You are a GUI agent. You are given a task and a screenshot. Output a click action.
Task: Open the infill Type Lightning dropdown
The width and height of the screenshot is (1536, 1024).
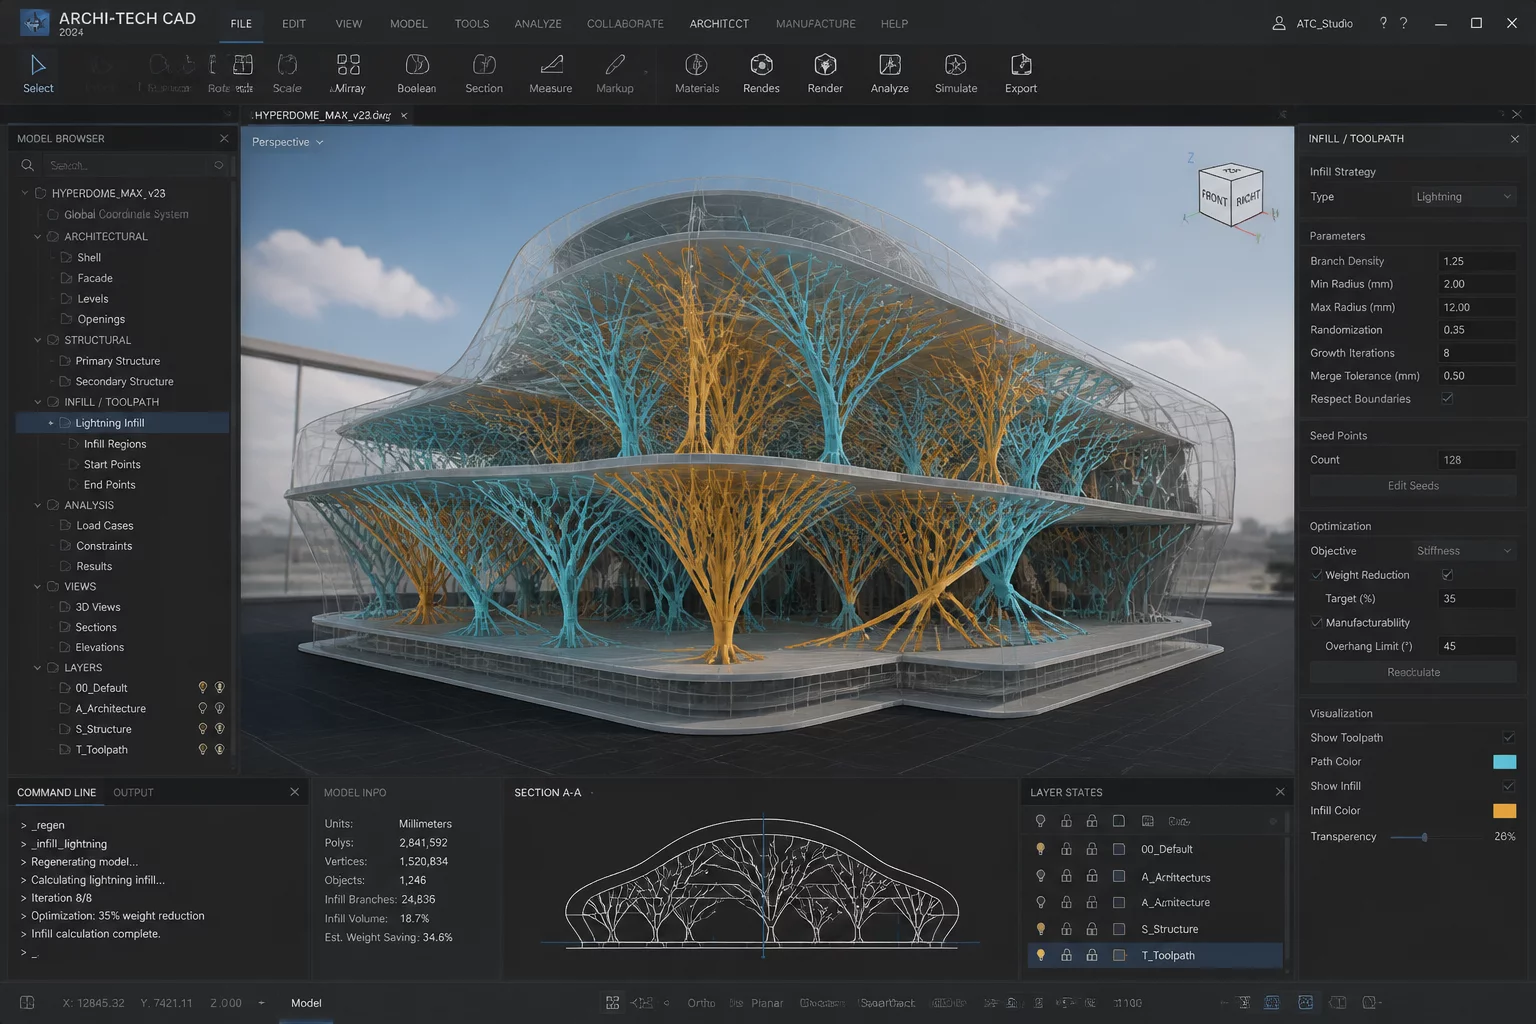(x=1463, y=197)
